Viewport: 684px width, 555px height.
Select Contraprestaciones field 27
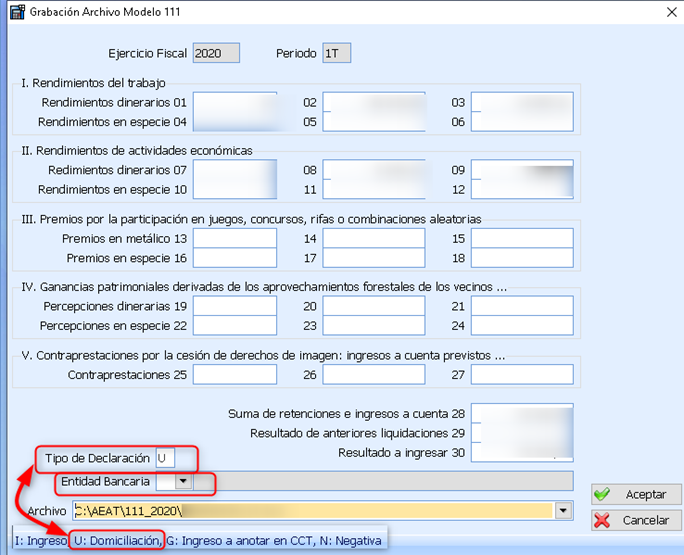pos(522,374)
